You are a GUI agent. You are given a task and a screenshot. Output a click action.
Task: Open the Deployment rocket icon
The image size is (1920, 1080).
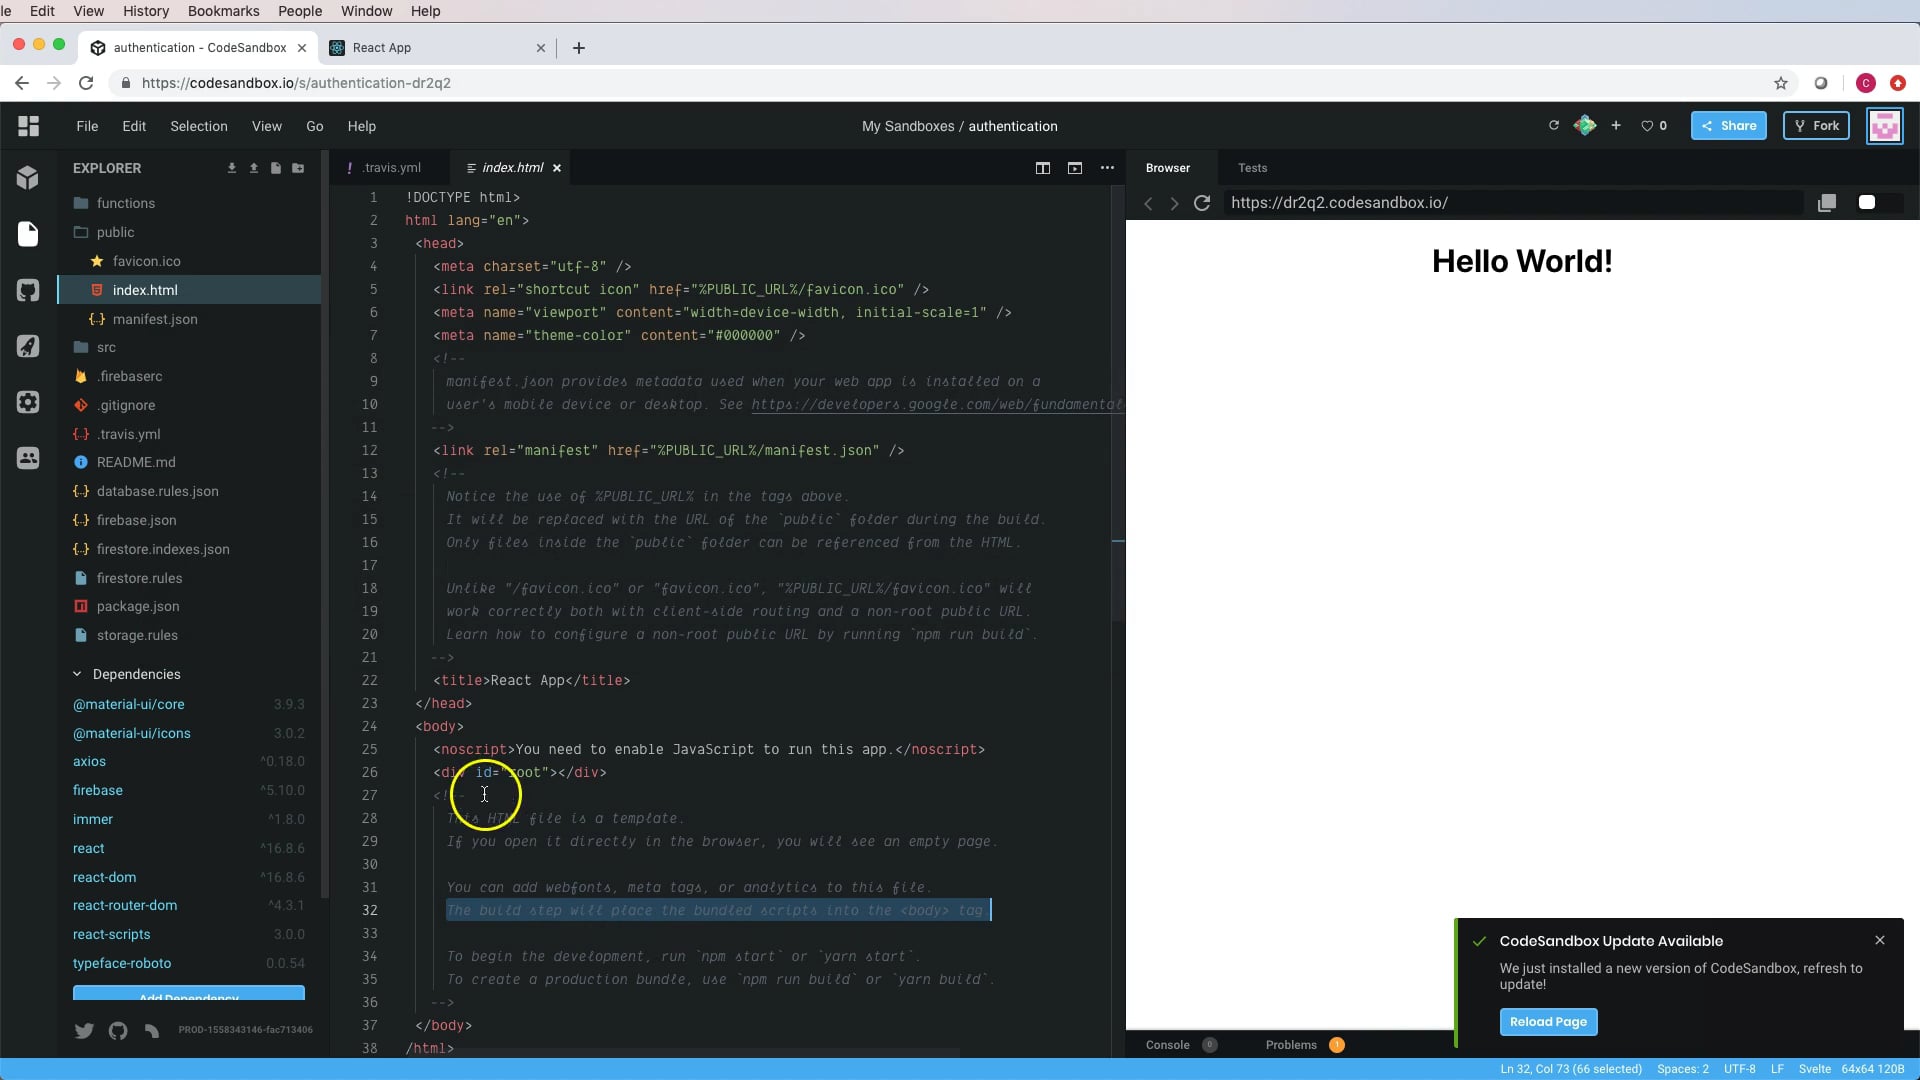[x=28, y=346]
